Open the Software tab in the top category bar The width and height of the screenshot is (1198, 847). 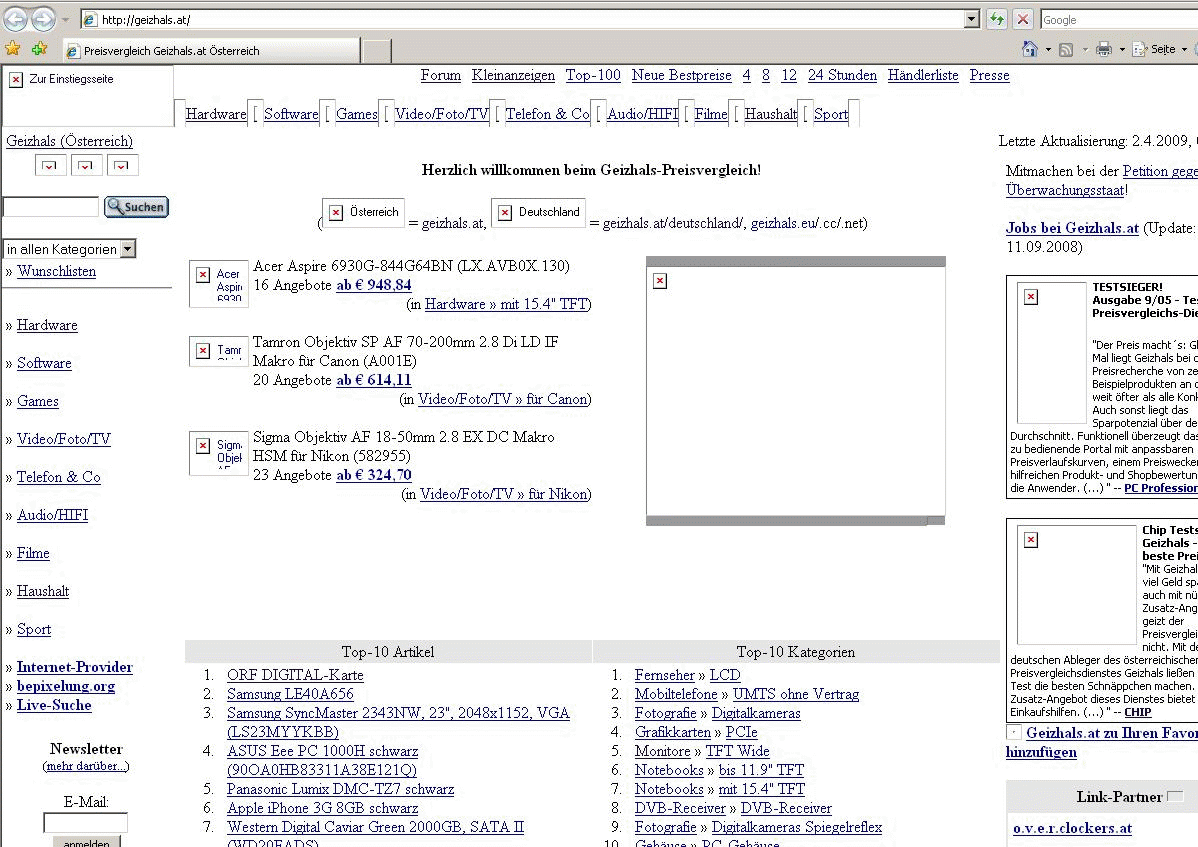coord(290,114)
